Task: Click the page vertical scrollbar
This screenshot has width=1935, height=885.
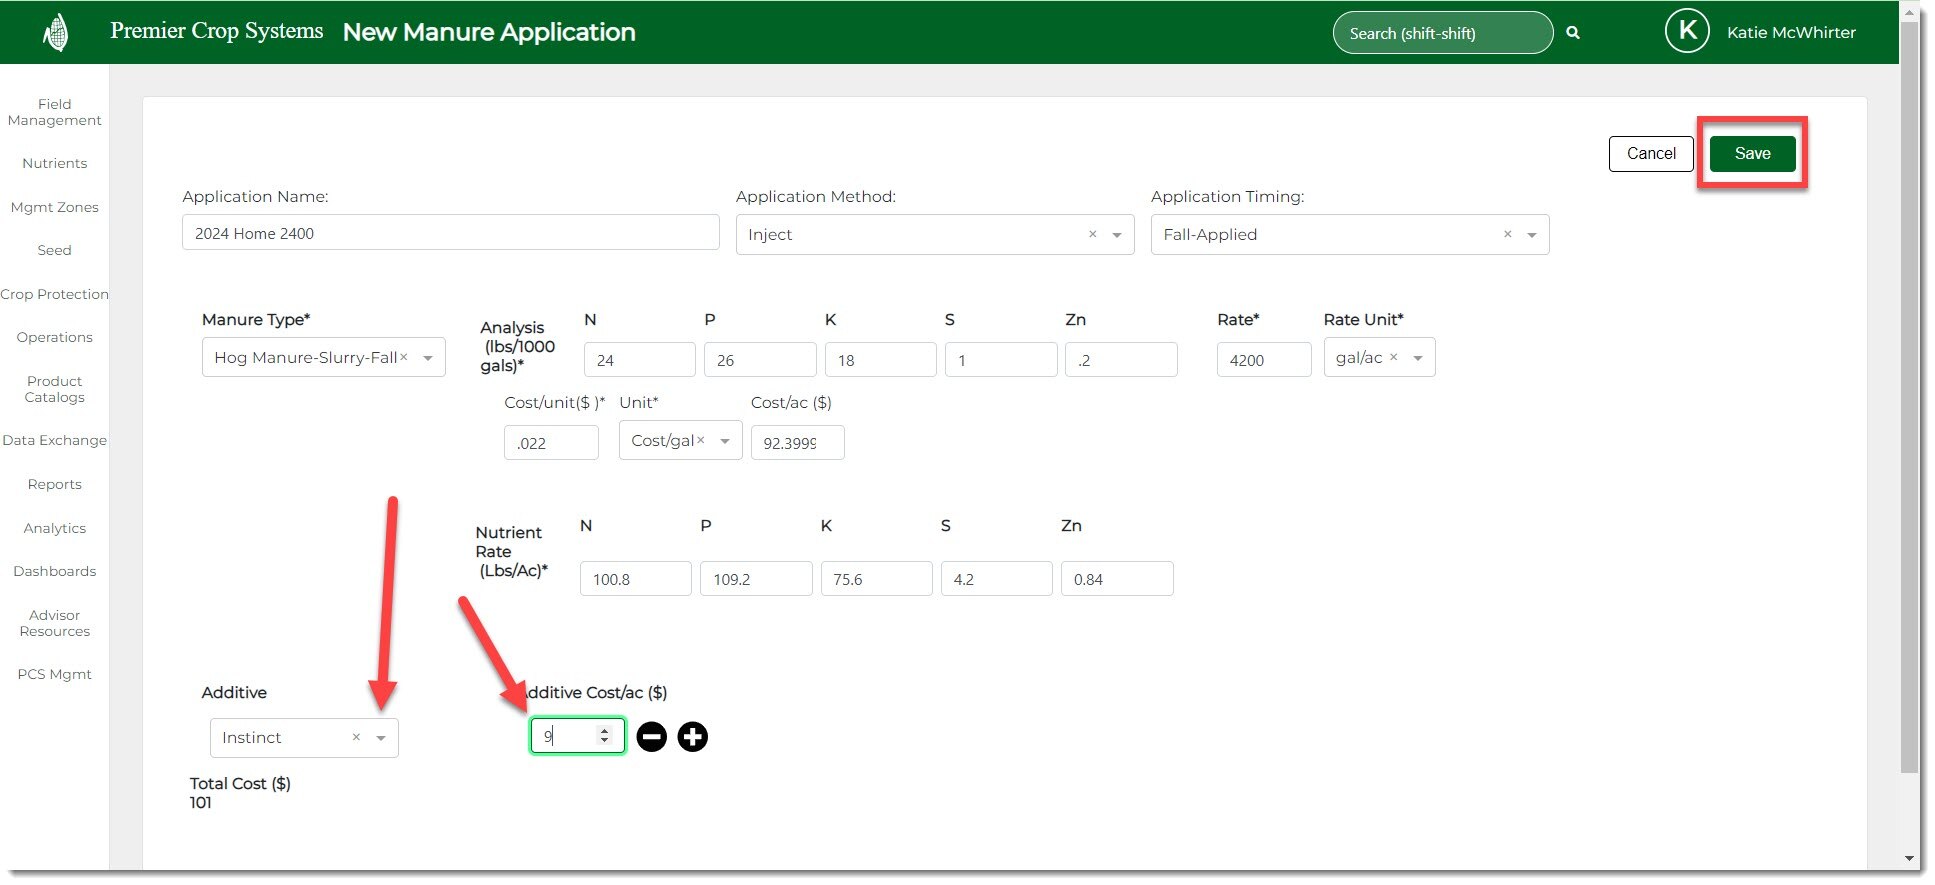Action: (x=1910, y=400)
